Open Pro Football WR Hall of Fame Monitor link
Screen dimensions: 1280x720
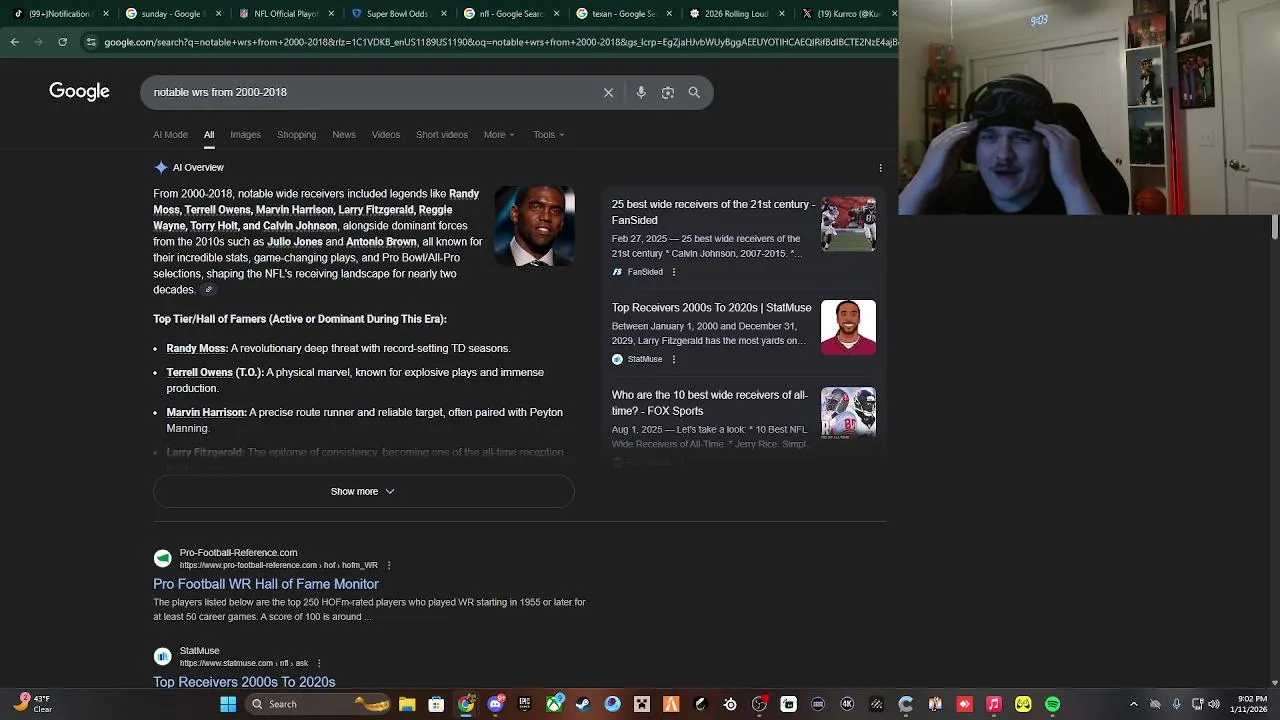tap(266, 584)
